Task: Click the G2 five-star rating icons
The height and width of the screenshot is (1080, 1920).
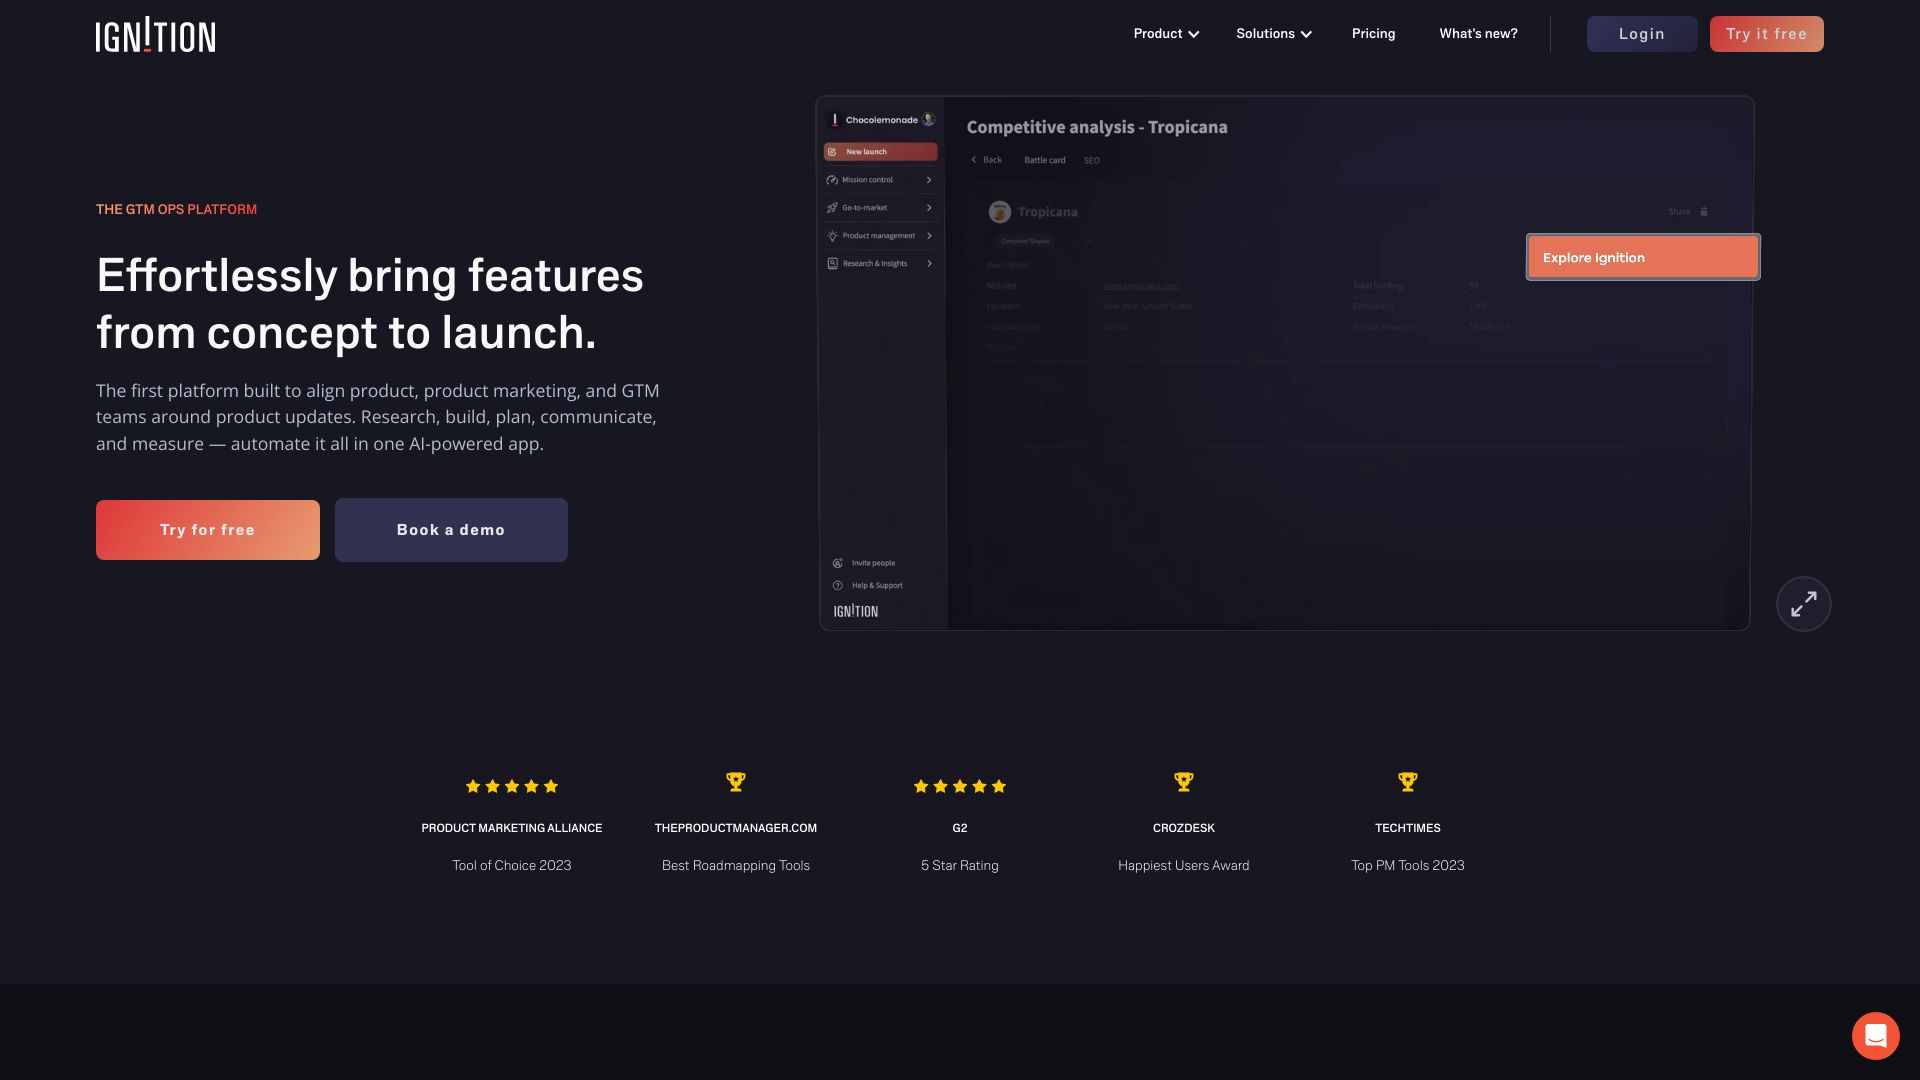Action: click(x=959, y=786)
